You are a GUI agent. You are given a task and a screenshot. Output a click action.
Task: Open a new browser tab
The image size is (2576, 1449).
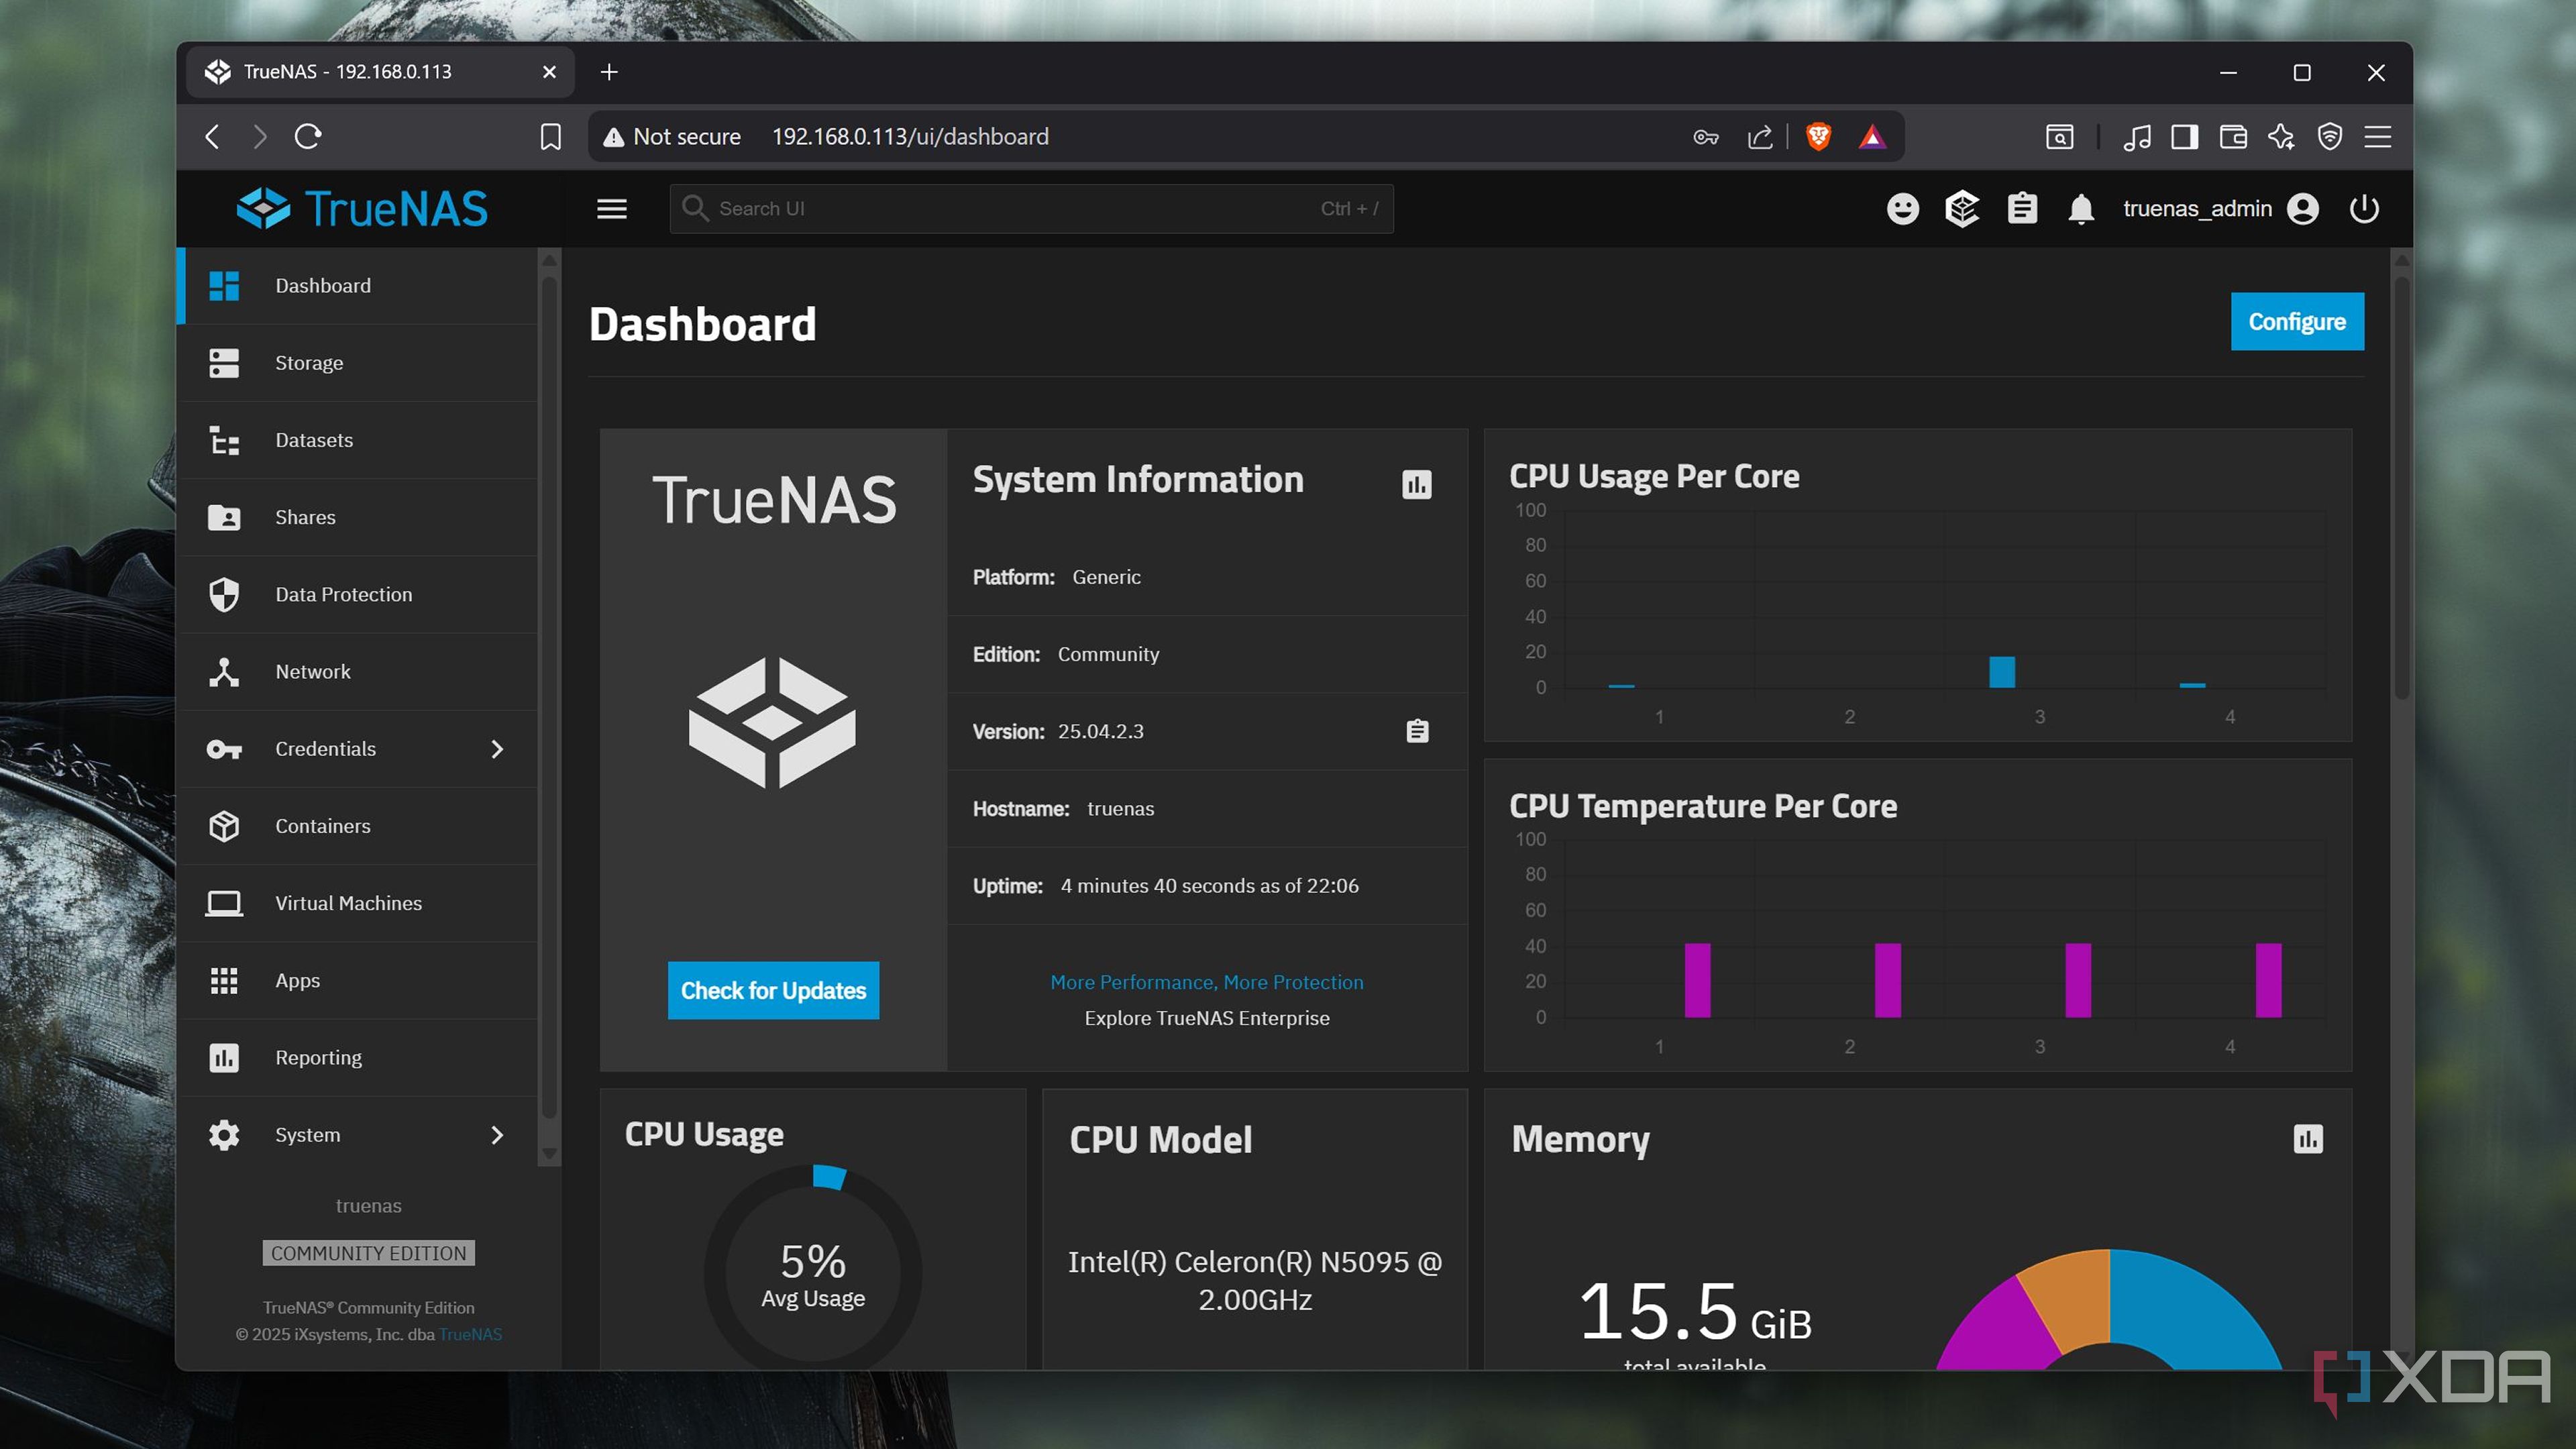point(609,72)
